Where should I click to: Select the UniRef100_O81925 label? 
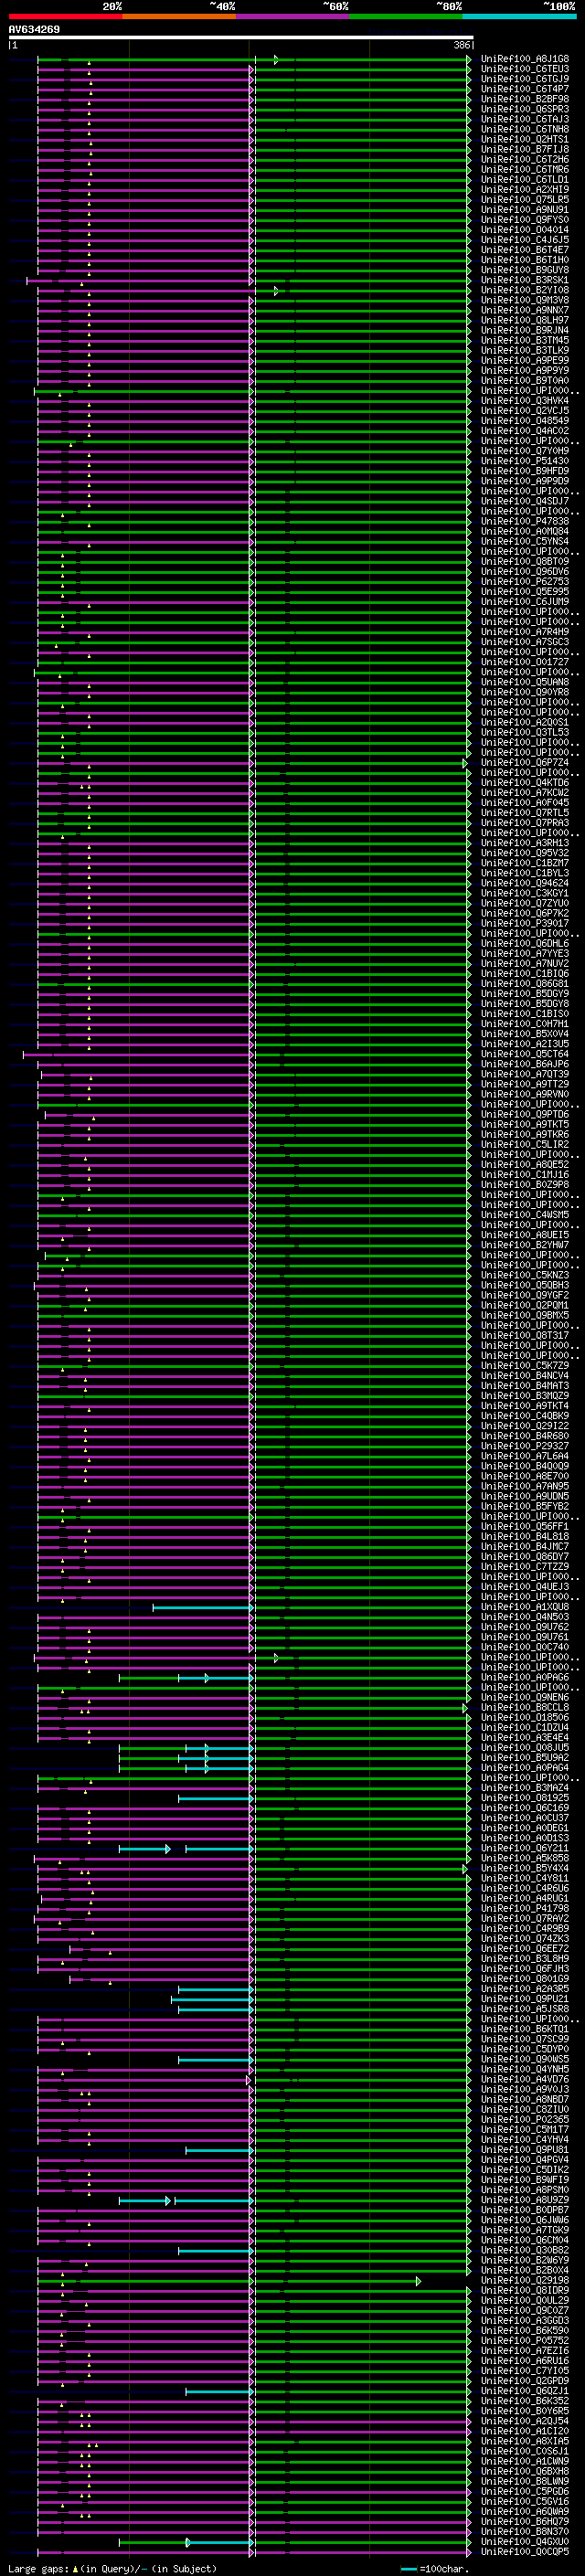pos(525,1798)
